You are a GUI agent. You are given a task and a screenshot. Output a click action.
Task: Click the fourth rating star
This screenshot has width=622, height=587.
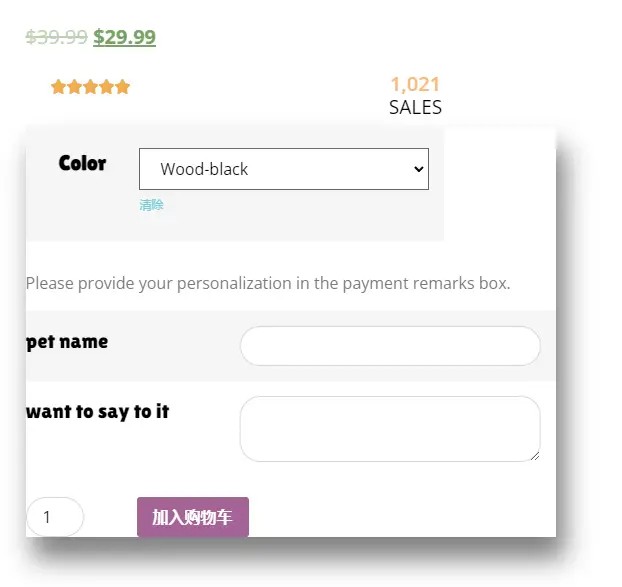107,87
